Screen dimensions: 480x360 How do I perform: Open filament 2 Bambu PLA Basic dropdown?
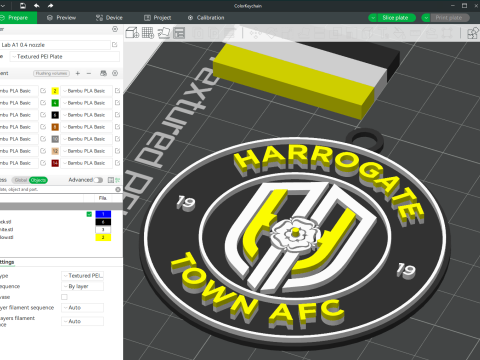point(86,91)
